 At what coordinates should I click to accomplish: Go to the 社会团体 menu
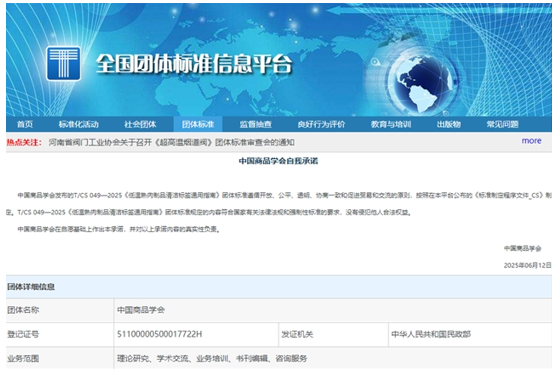tap(140, 124)
